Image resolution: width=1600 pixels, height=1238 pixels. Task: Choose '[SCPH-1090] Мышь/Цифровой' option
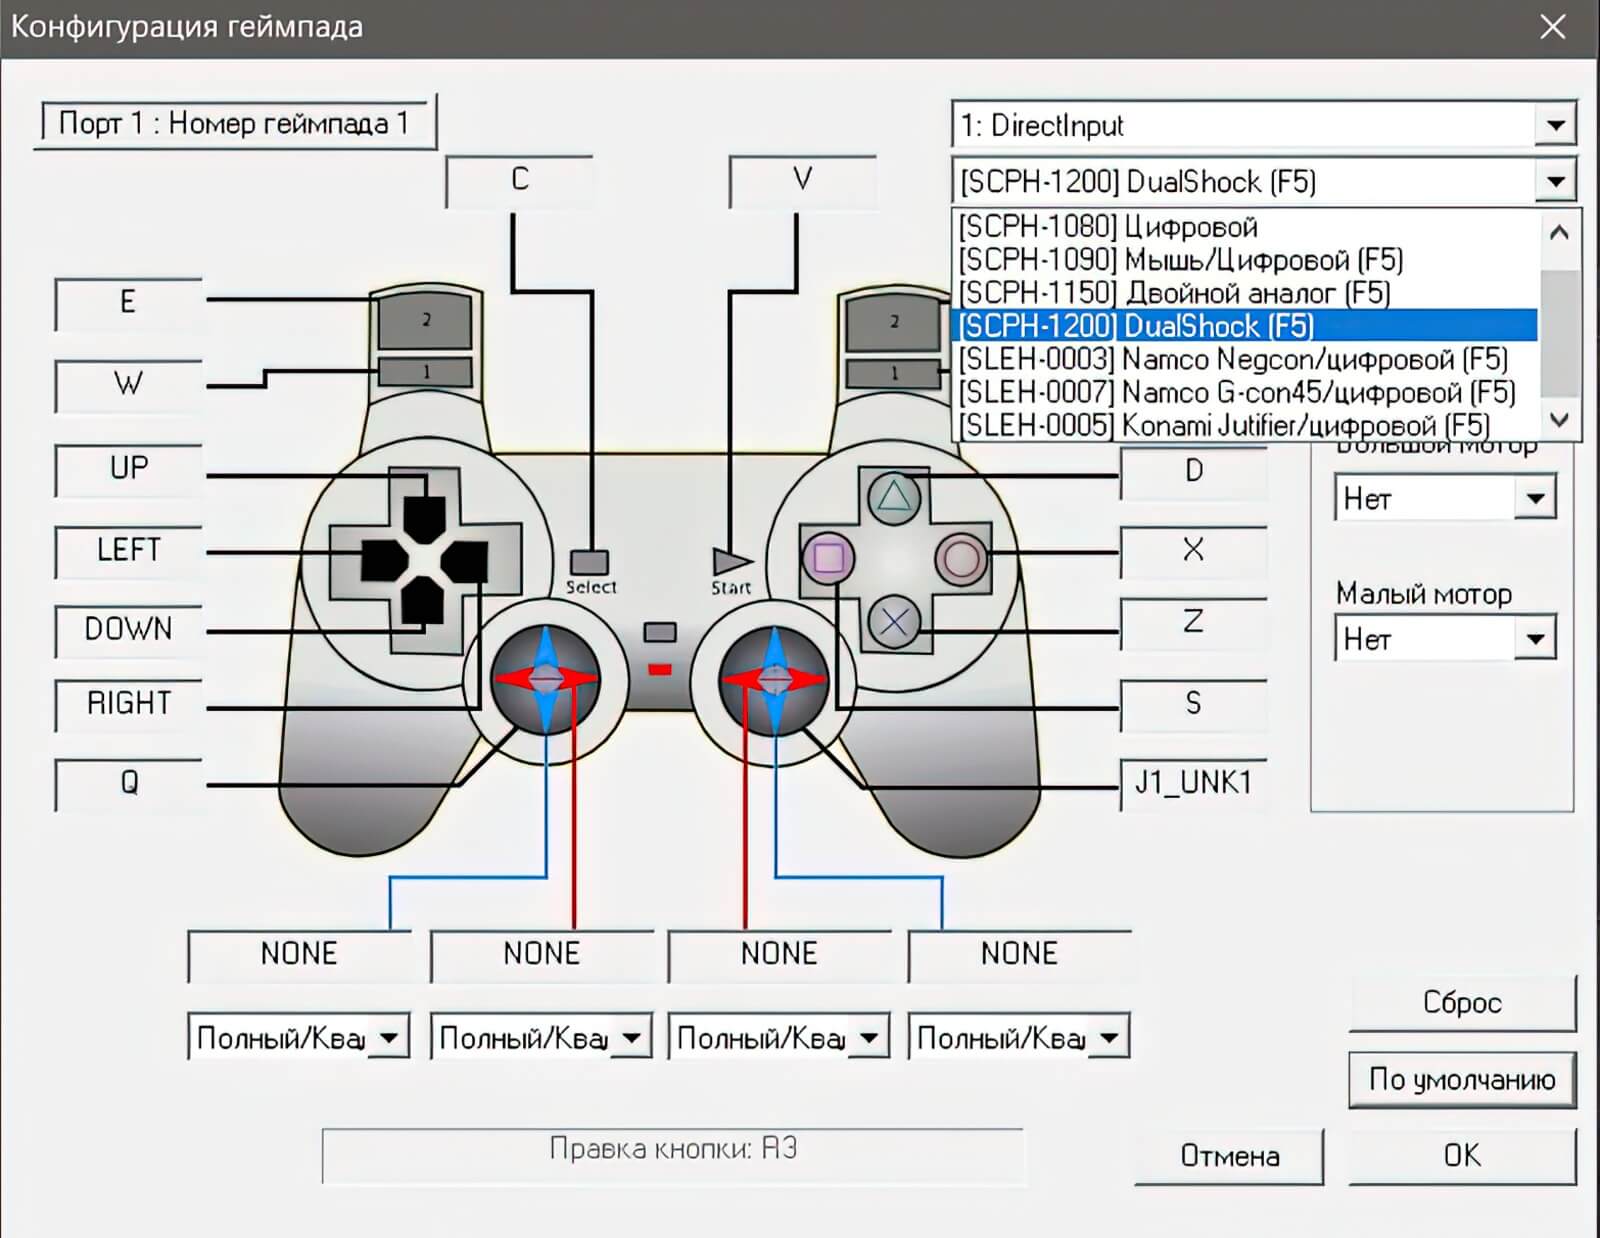pyautogui.click(x=1245, y=260)
